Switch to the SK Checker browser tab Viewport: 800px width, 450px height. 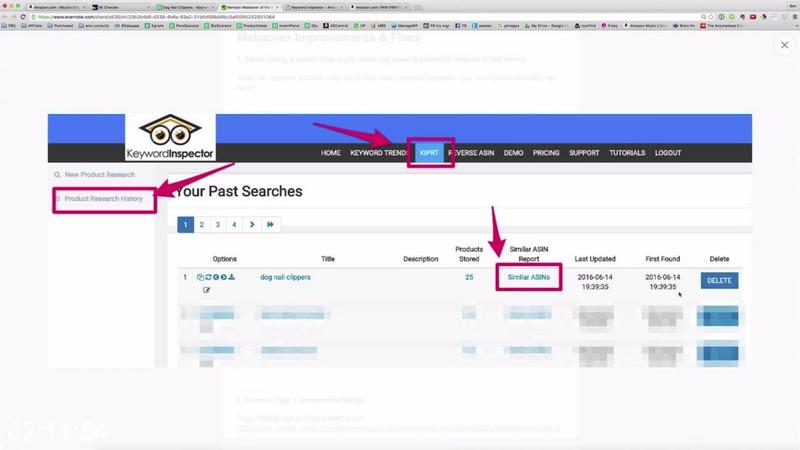(x=119, y=7)
